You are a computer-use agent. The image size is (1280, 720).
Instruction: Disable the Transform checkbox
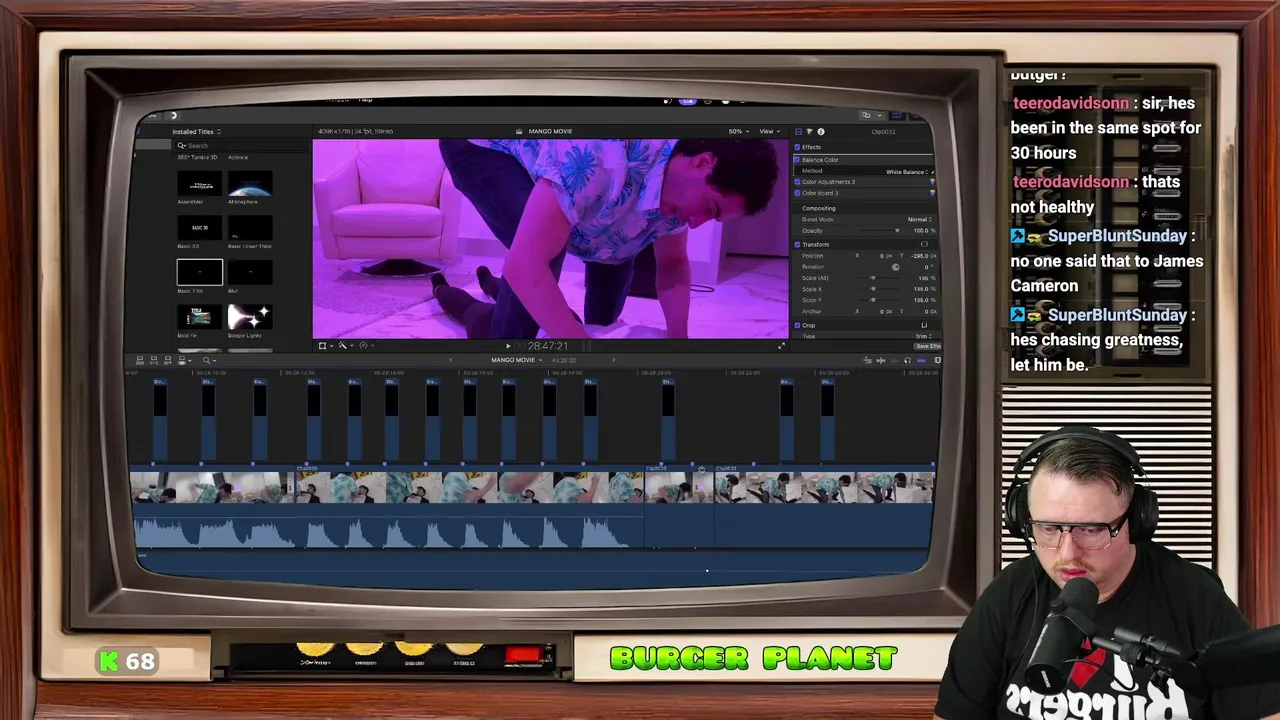click(x=797, y=244)
